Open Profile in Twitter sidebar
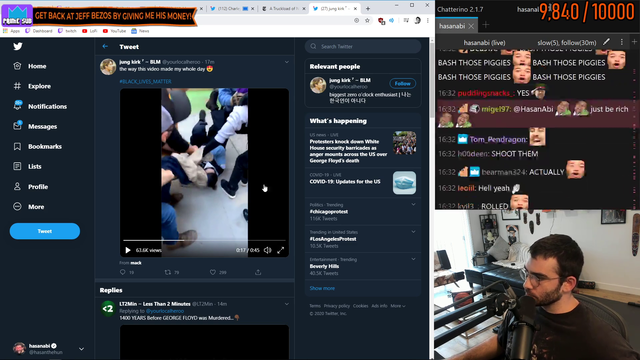 coord(31,187)
